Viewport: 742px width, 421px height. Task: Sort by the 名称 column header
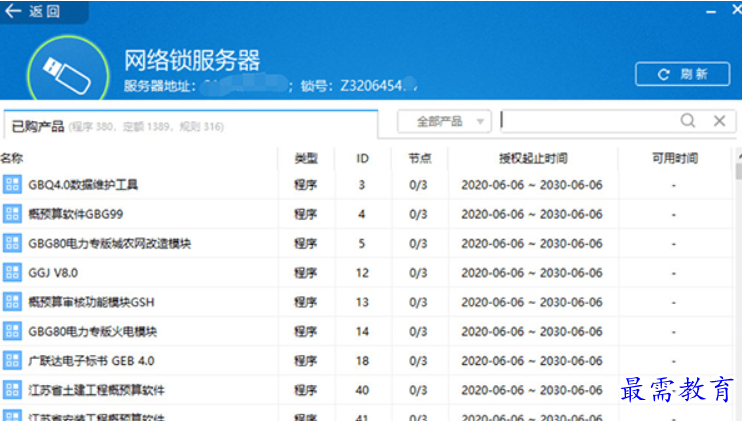tap(12, 158)
